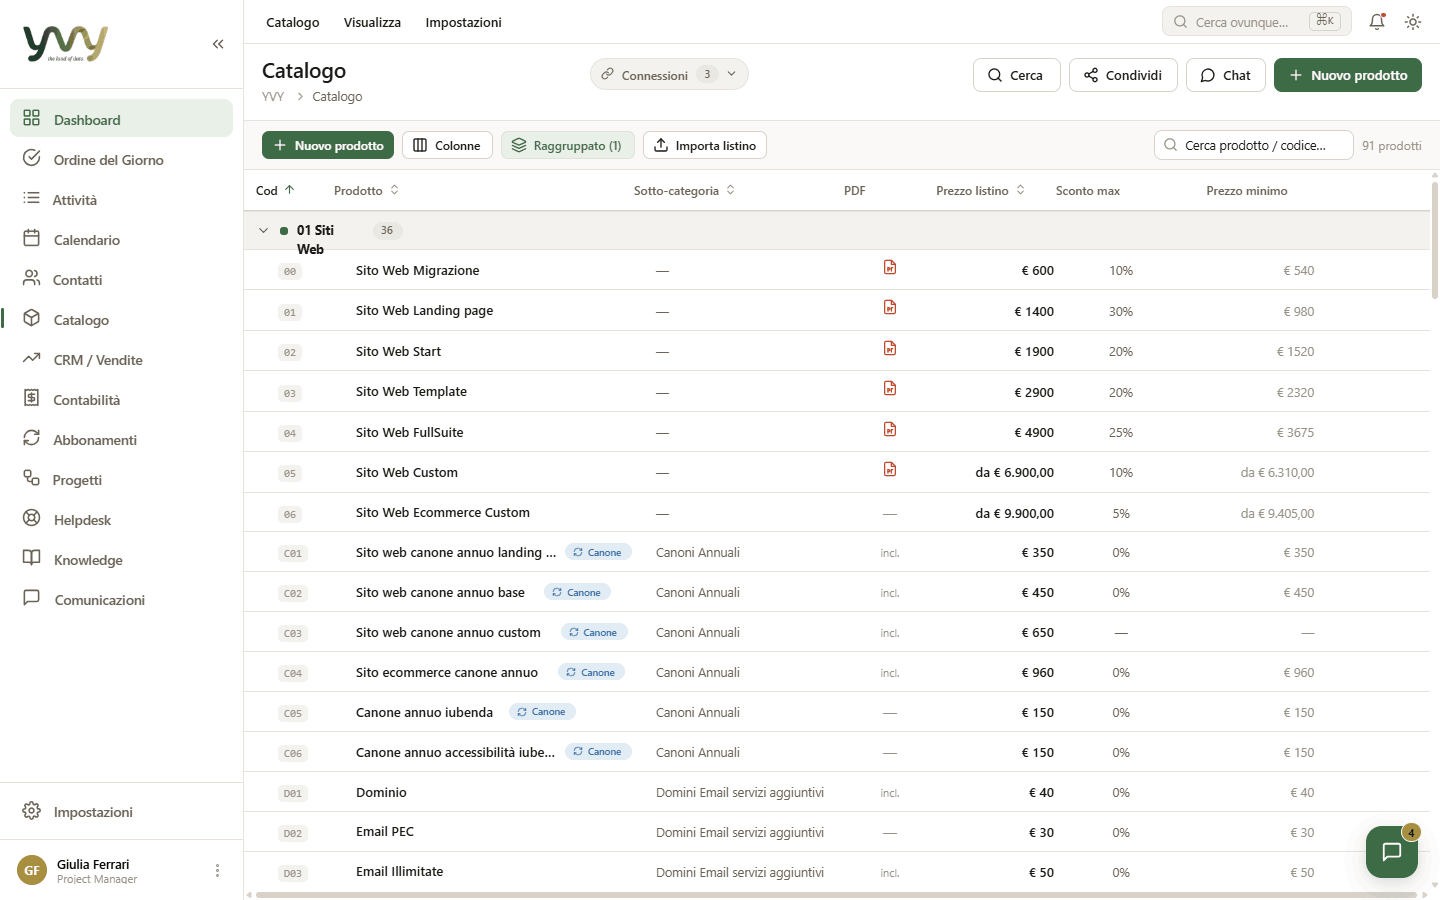Screen dimensions: 1440x900
Task: Click the Helpdesk lifebuoy icon
Action: pos(32,518)
